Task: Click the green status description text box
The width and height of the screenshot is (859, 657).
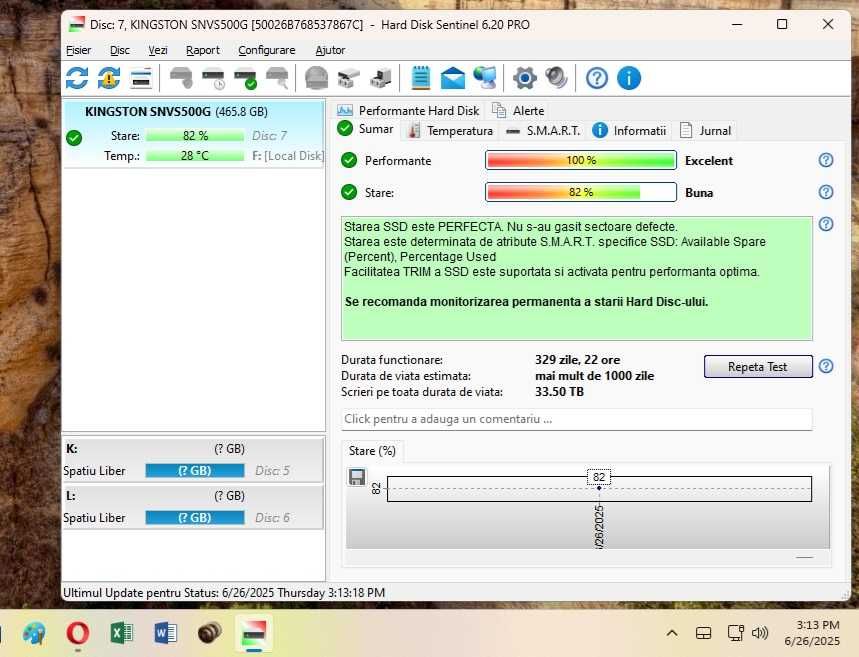Action: [576, 278]
